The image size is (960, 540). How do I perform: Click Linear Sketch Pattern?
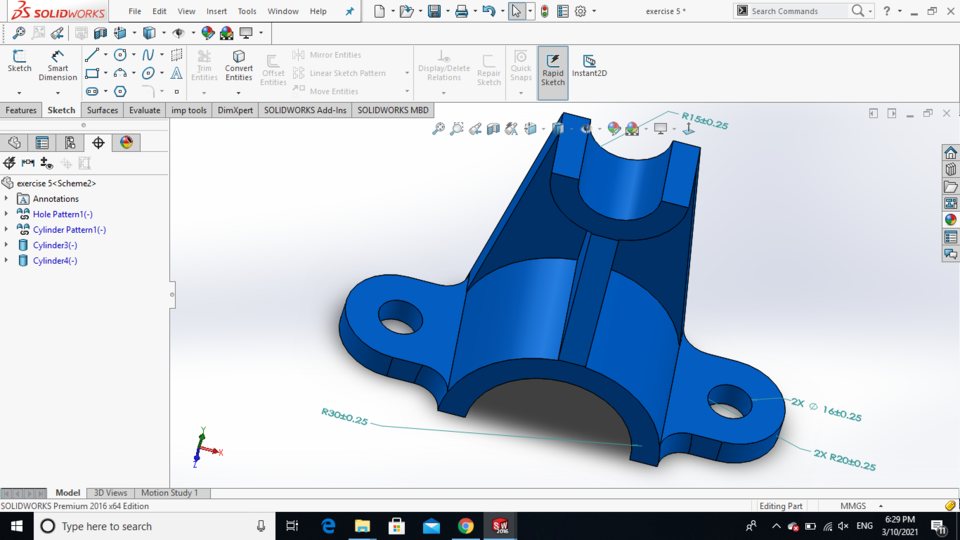[339, 73]
